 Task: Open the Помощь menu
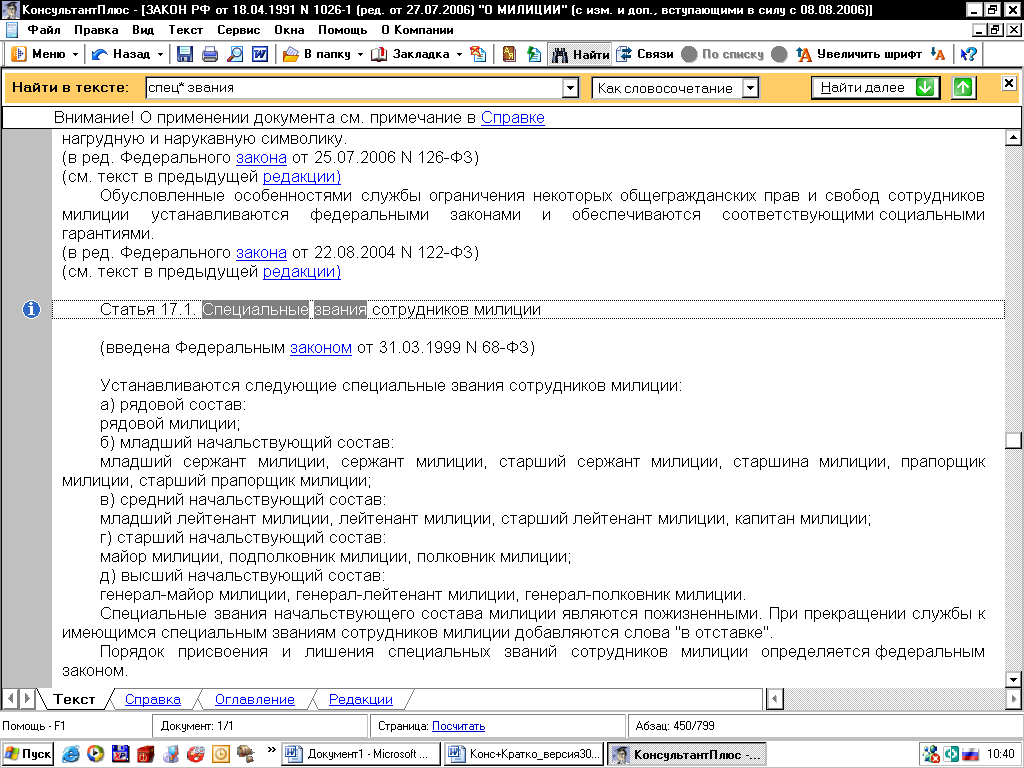point(342,30)
